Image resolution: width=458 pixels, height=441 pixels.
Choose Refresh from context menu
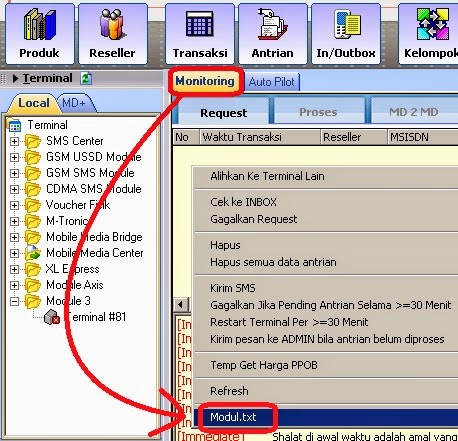[x=326, y=391]
